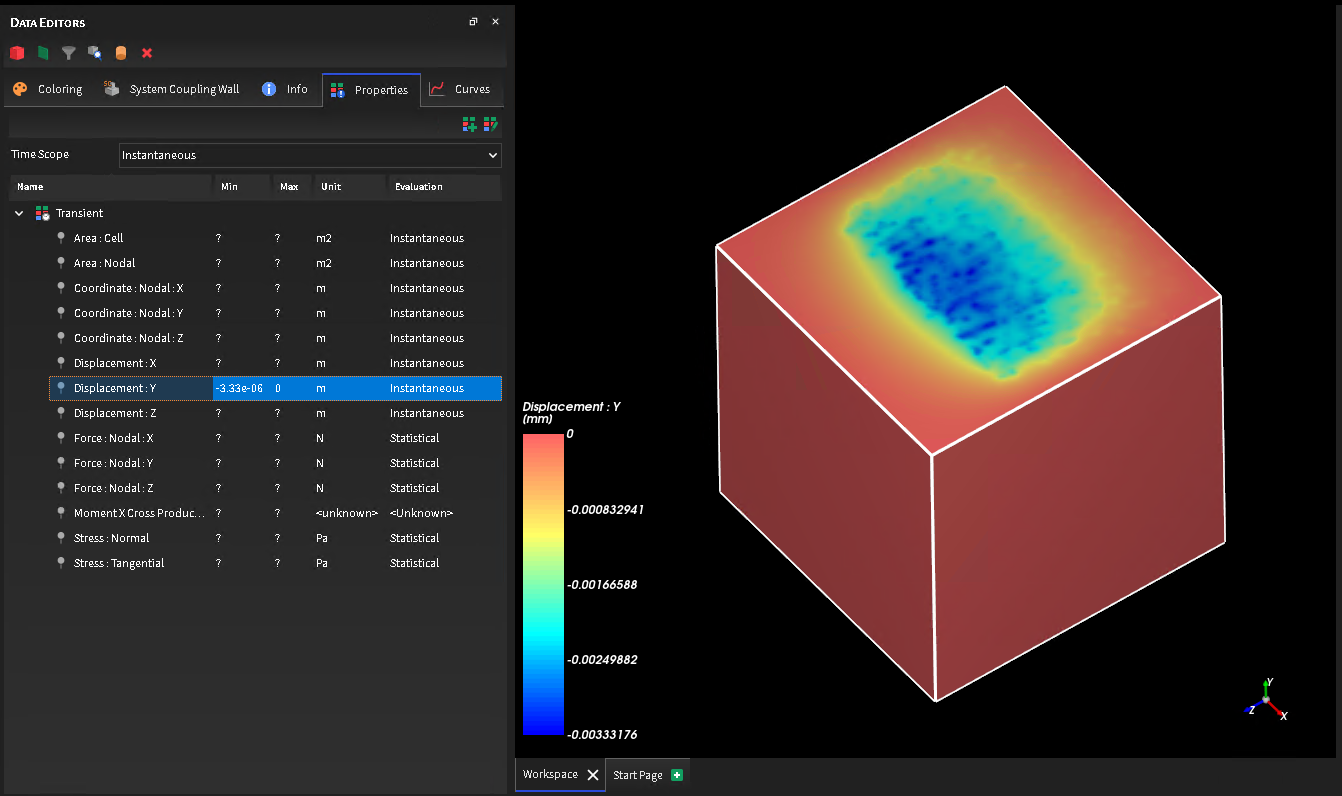Image resolution: width=1342 pixels, height=796 pixels.
Task: Click the red X delete icon
Action: click(147, 52)
